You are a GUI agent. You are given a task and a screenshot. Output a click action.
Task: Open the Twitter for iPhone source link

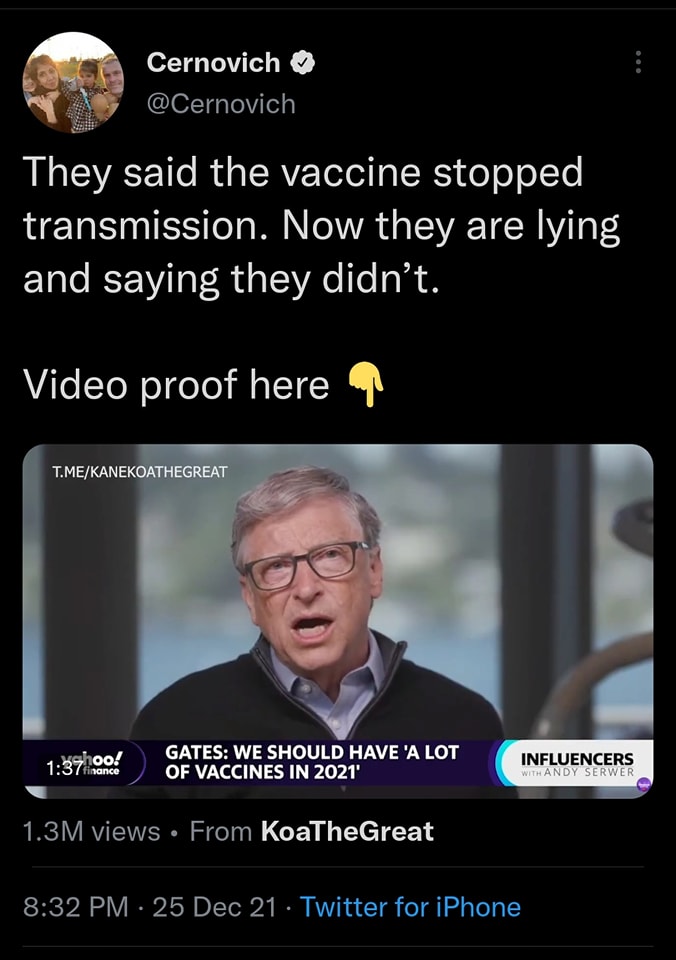click(410, 907)
